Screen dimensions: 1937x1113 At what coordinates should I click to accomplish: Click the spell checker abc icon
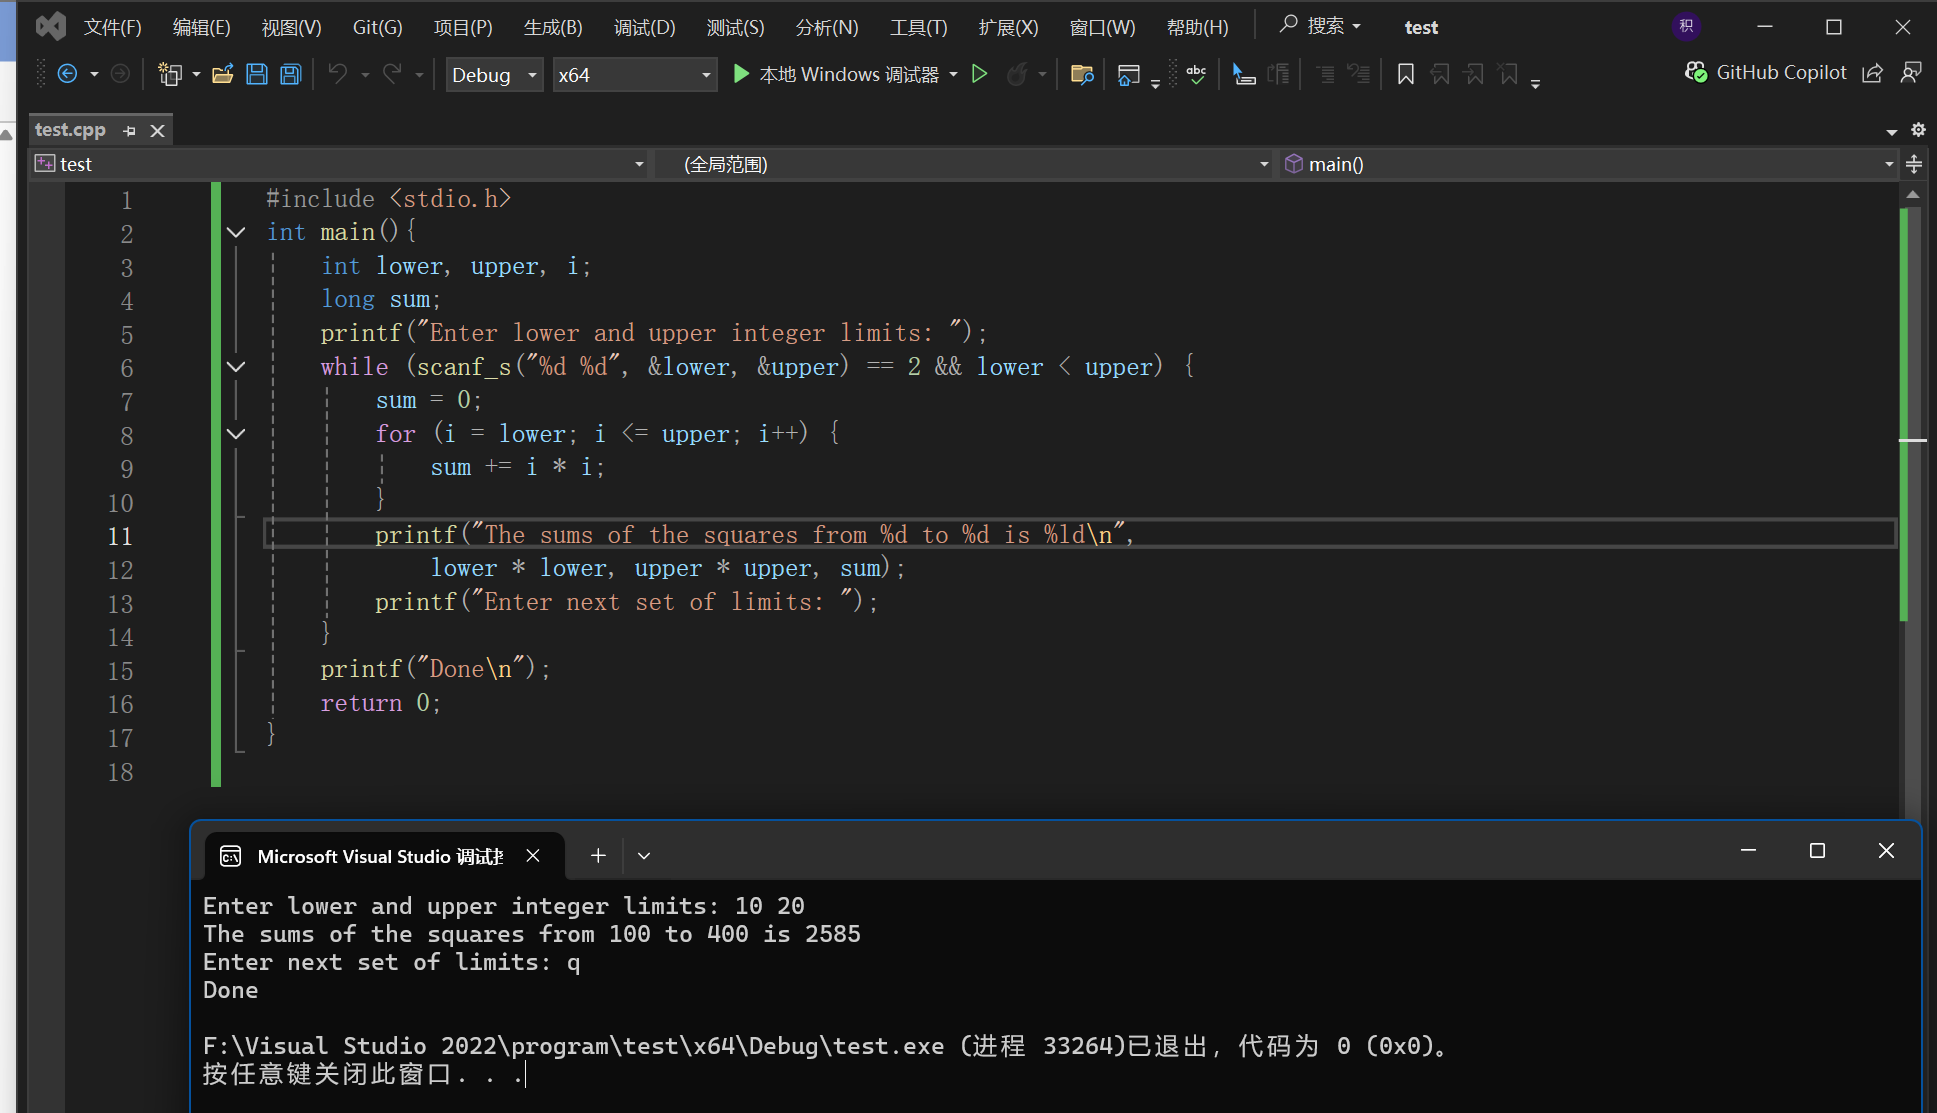(1196, 74)
